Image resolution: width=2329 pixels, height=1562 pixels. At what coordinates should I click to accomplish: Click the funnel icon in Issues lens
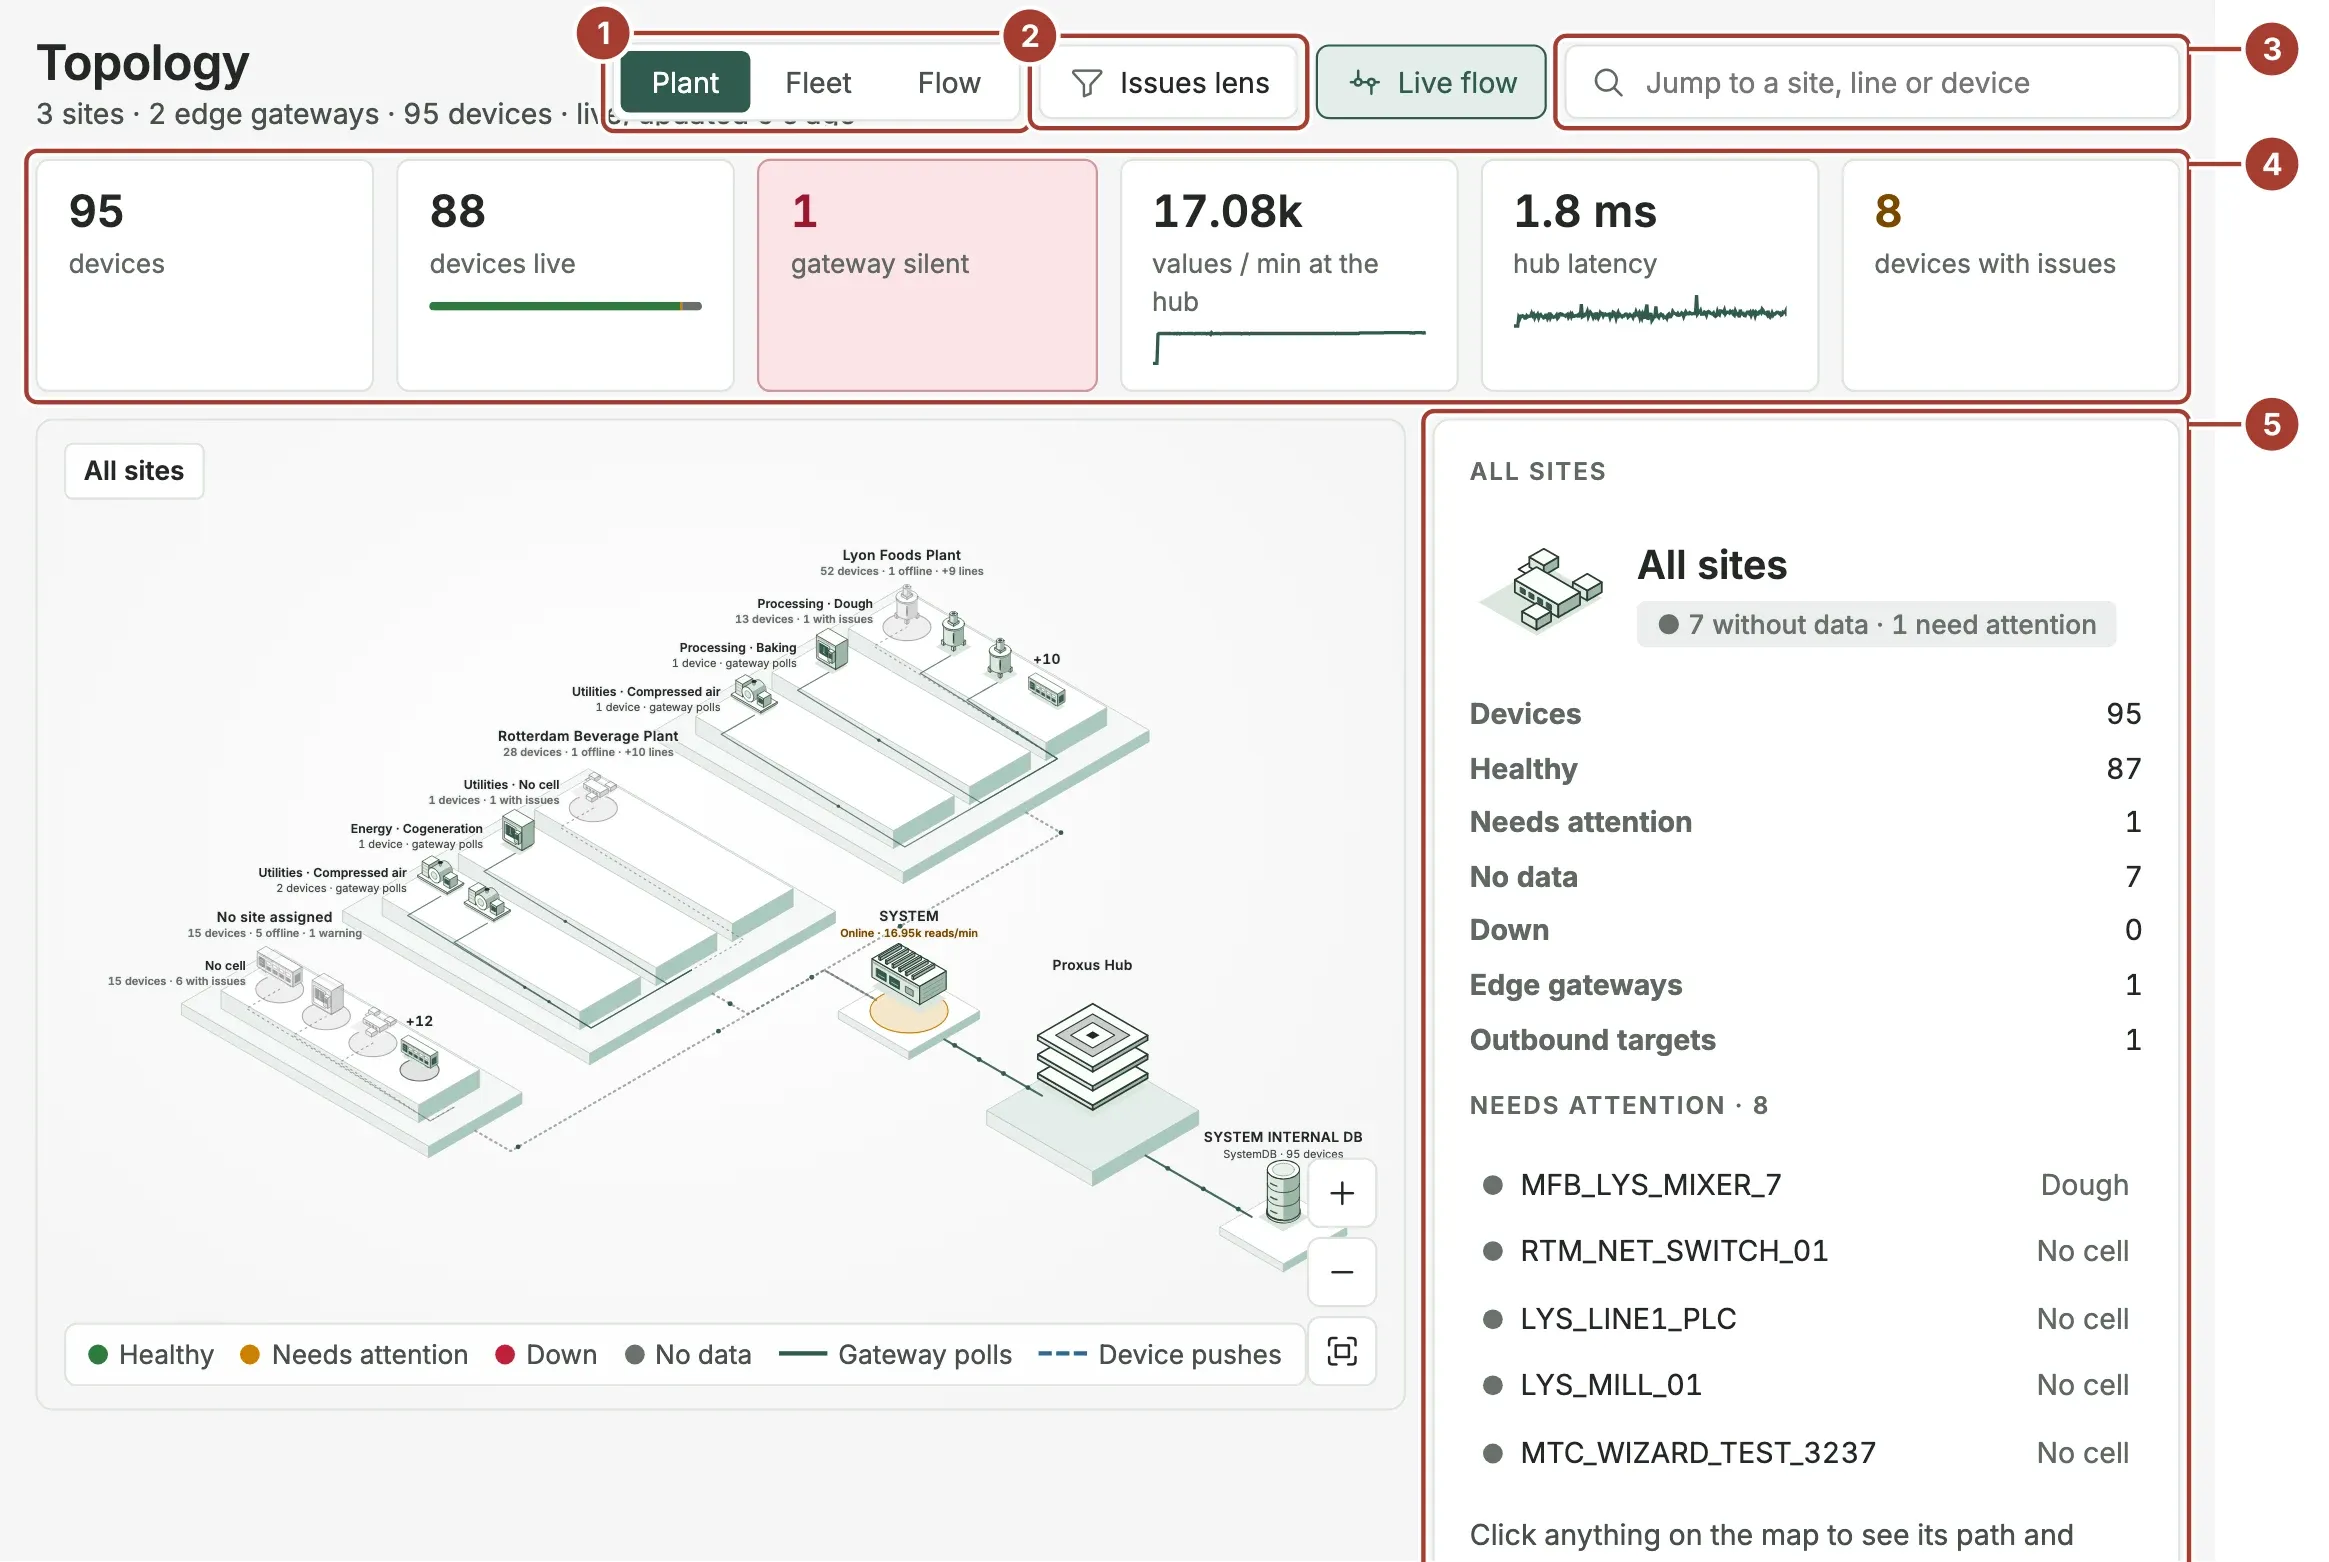point(1087,83)
